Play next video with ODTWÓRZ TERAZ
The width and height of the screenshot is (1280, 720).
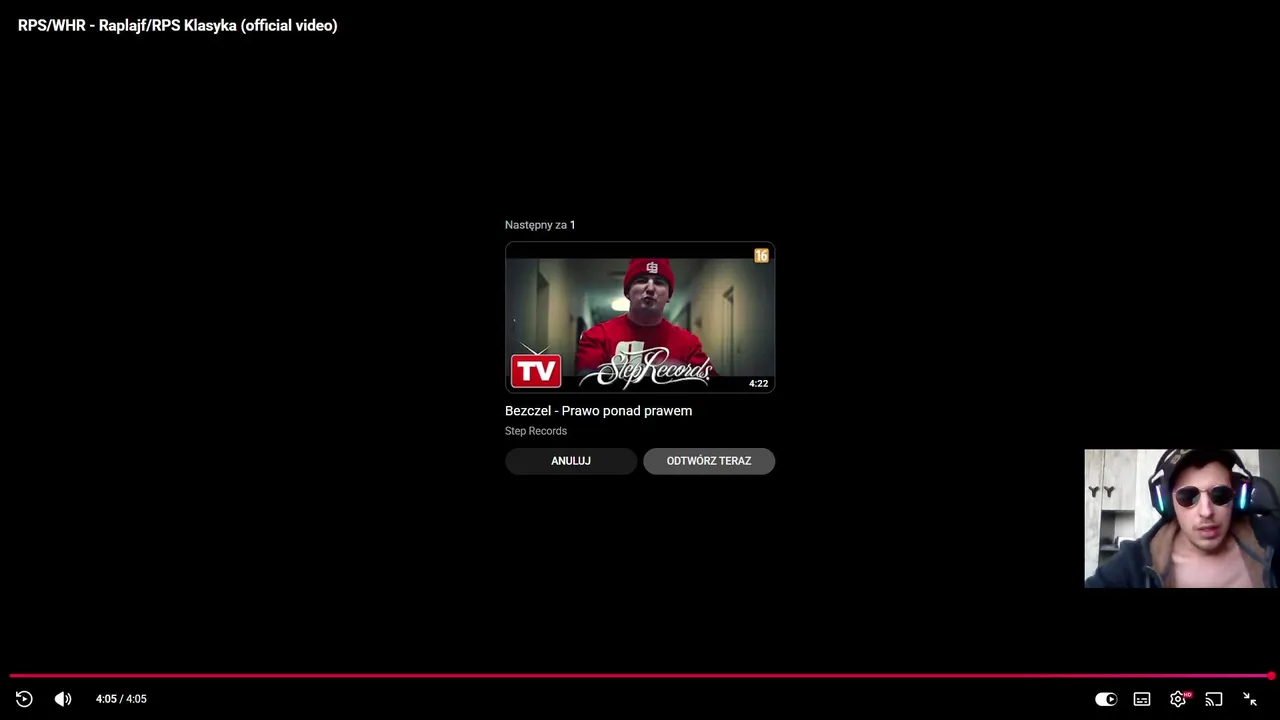pos(709,461)
